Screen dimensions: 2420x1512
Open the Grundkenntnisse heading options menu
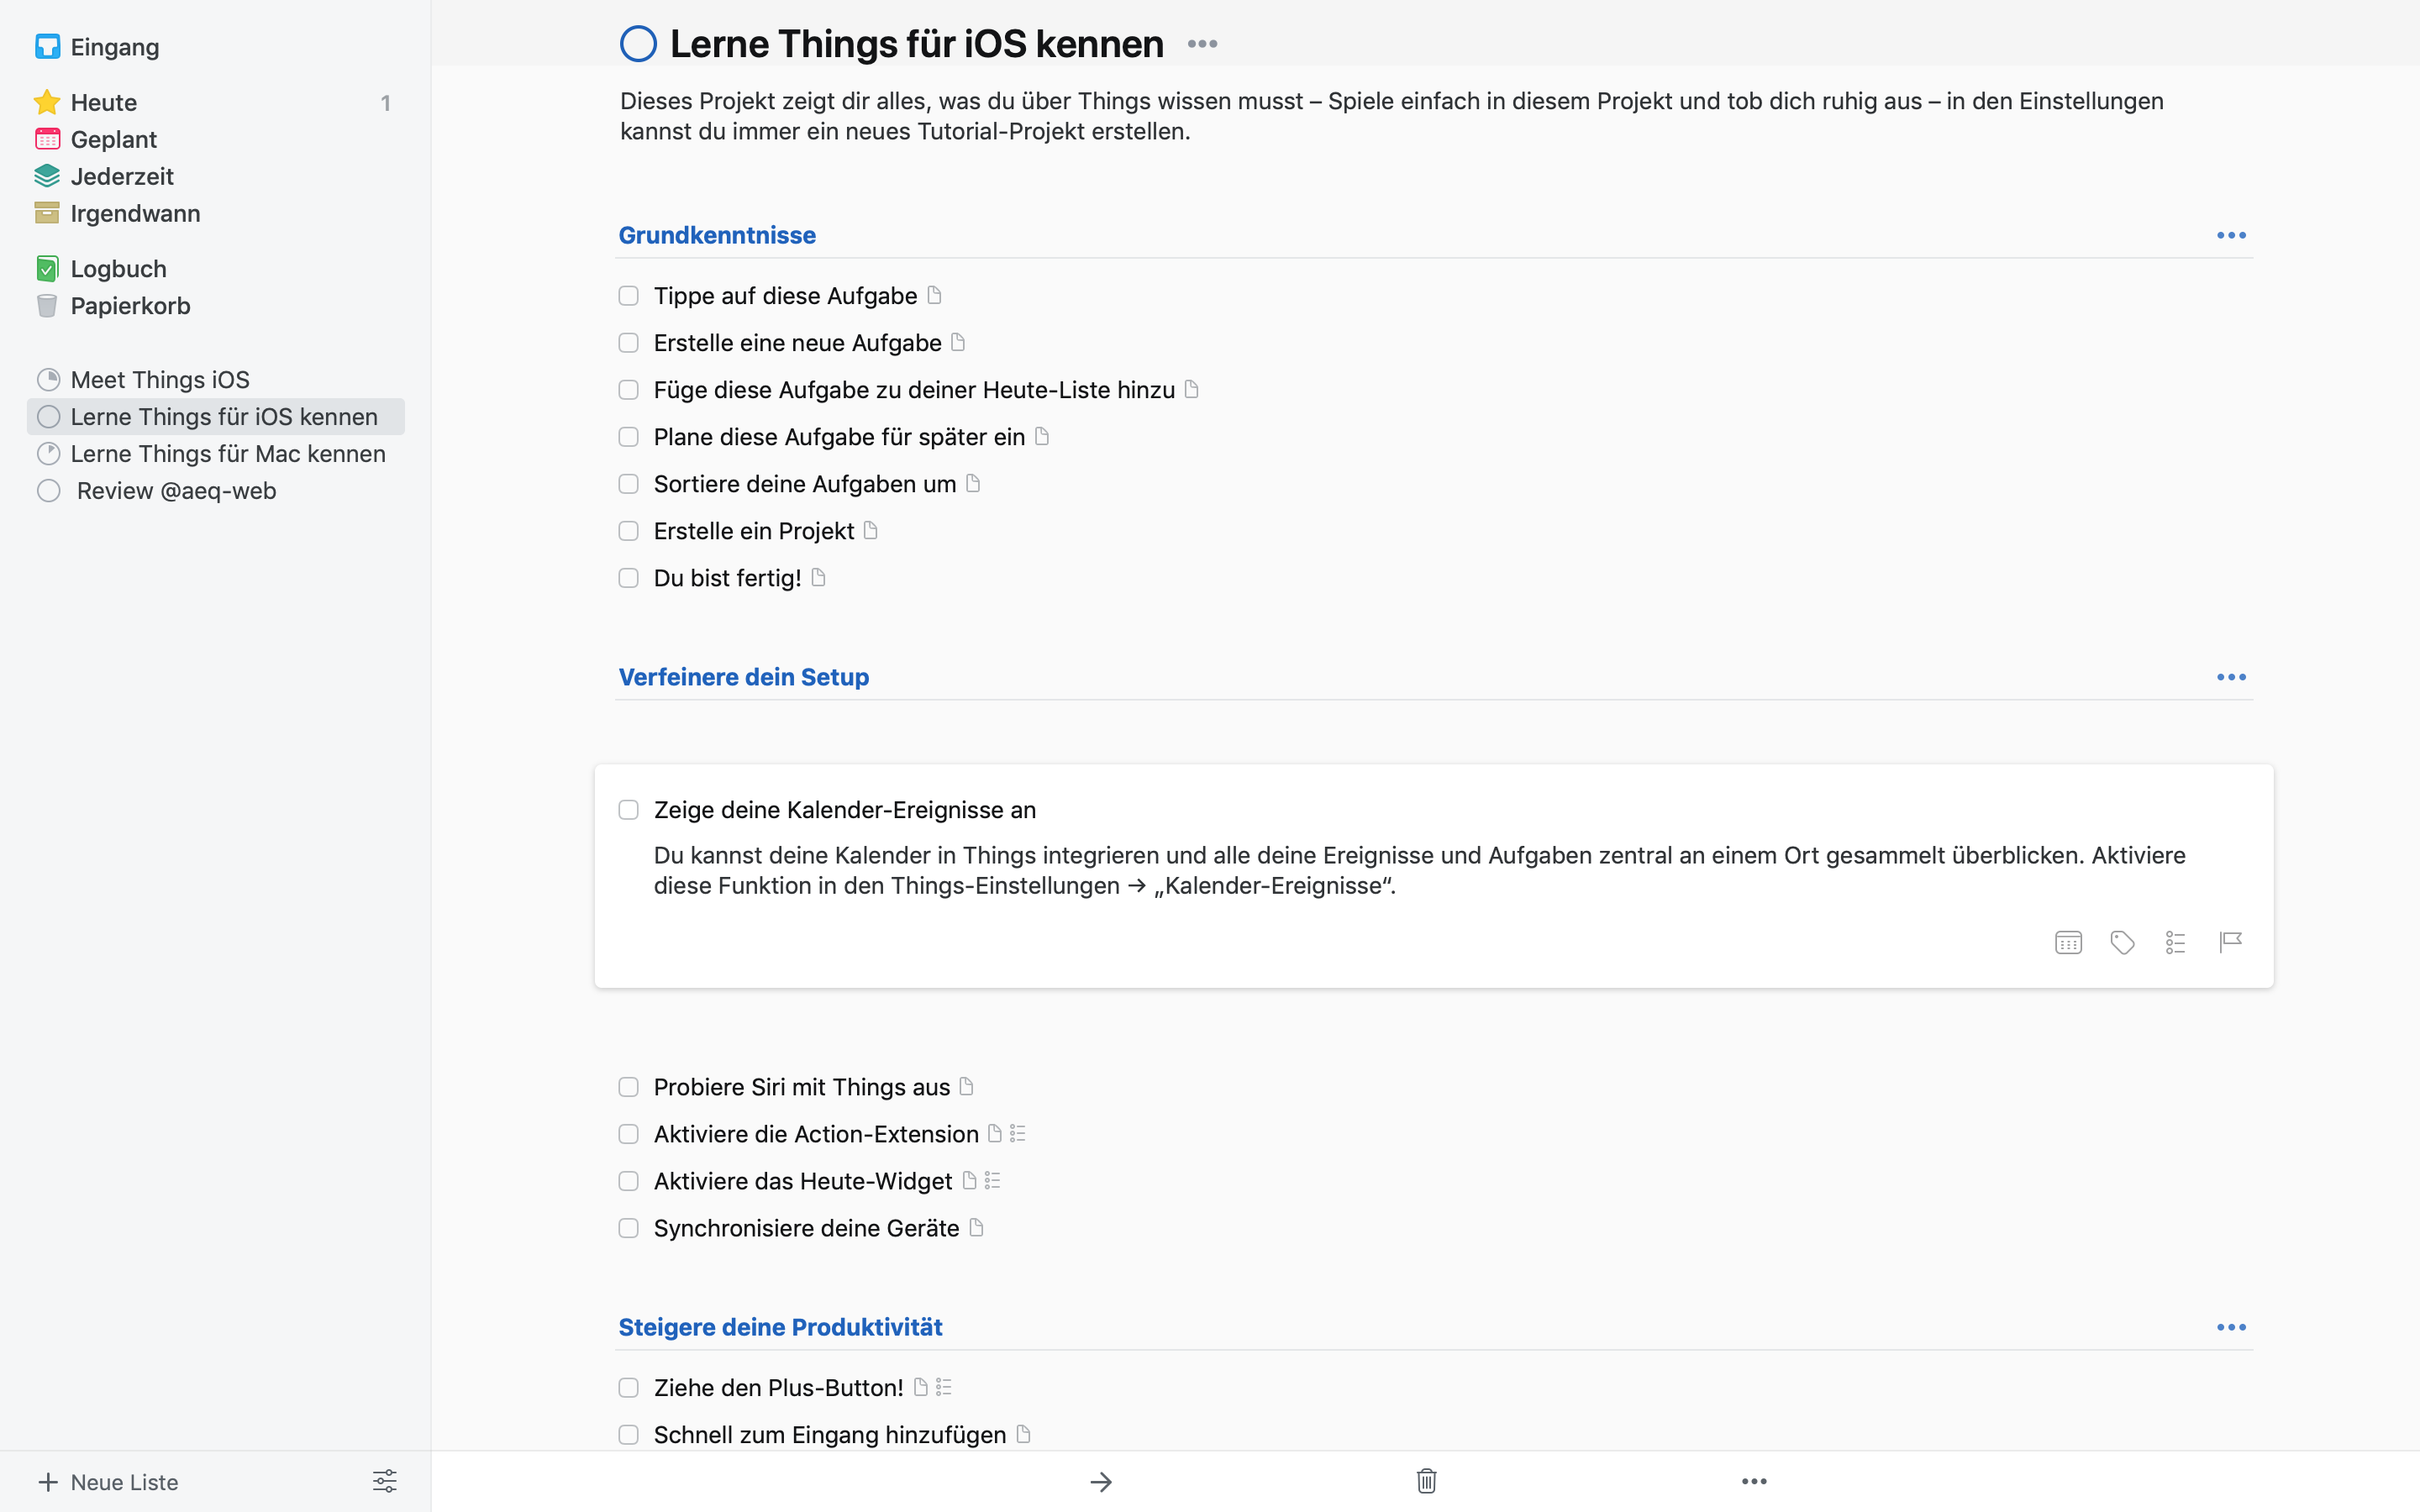point(2231,235)
